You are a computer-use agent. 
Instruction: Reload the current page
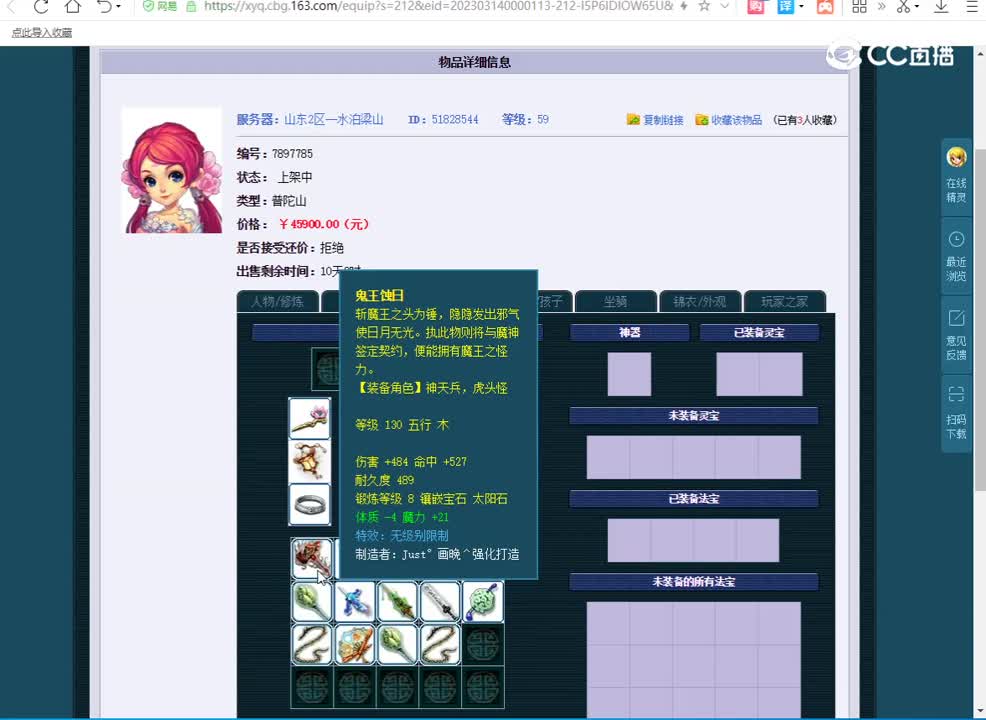(x=42, y=6)
